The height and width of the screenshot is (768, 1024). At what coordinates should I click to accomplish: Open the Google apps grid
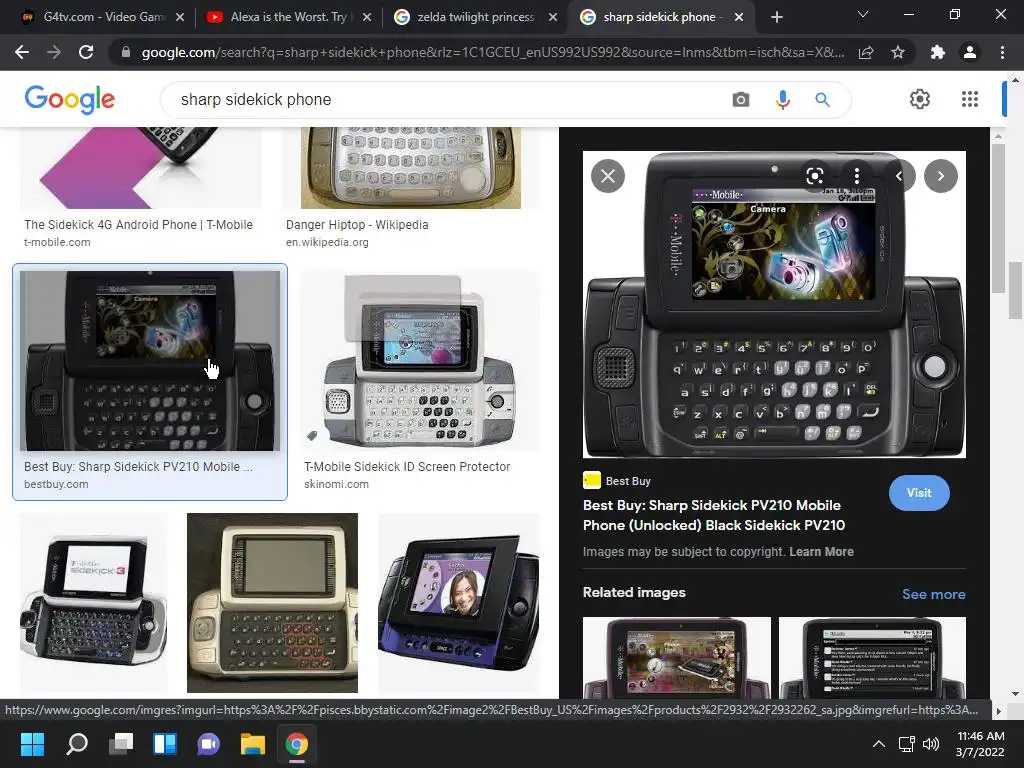pyautogui.click(x=970, y=99)
